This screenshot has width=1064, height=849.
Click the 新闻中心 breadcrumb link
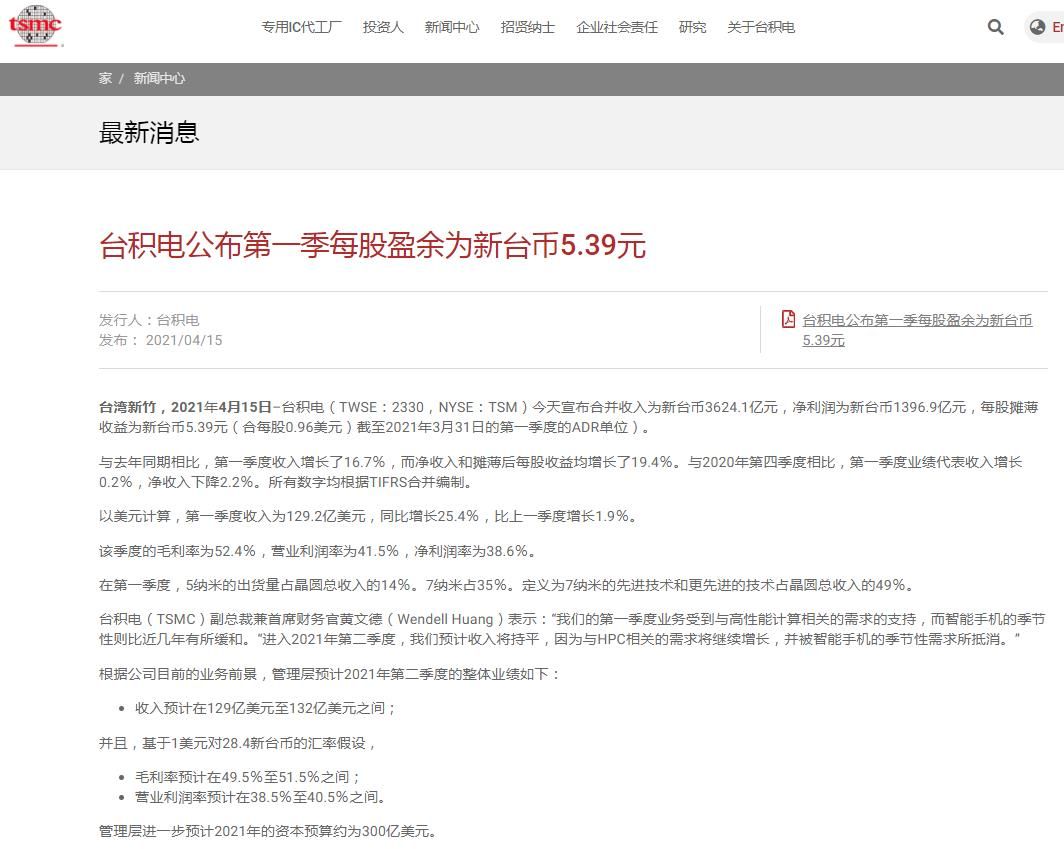pyautogui.click(x=159, y=78)
